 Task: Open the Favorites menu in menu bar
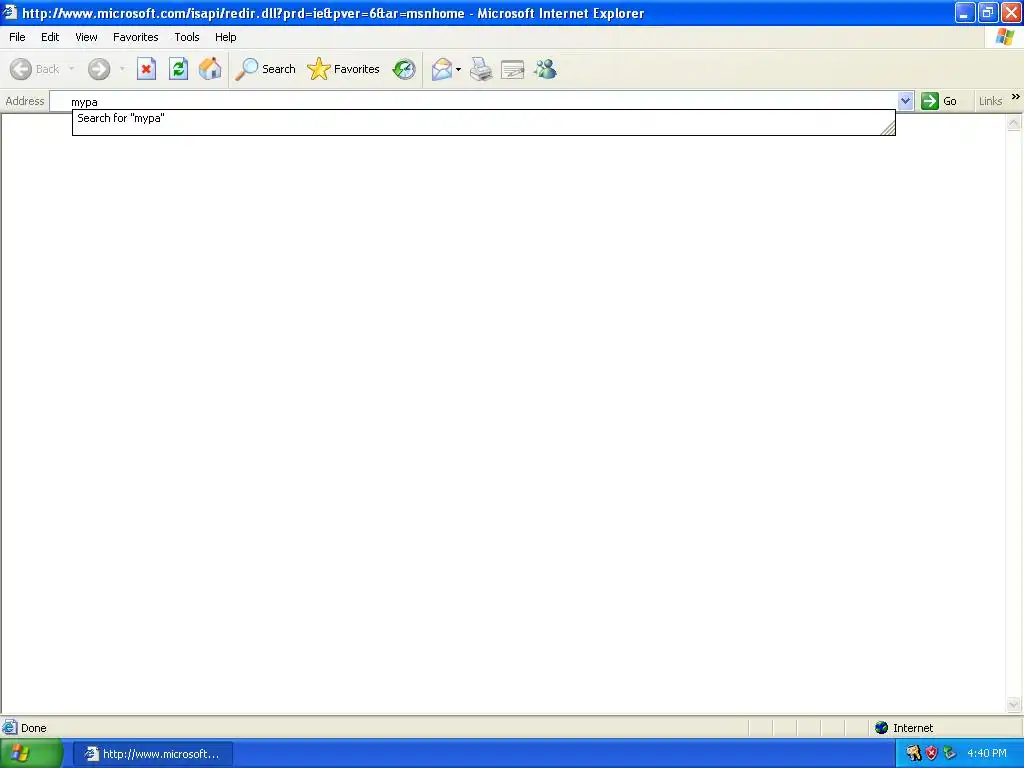[x=136, y=37]
